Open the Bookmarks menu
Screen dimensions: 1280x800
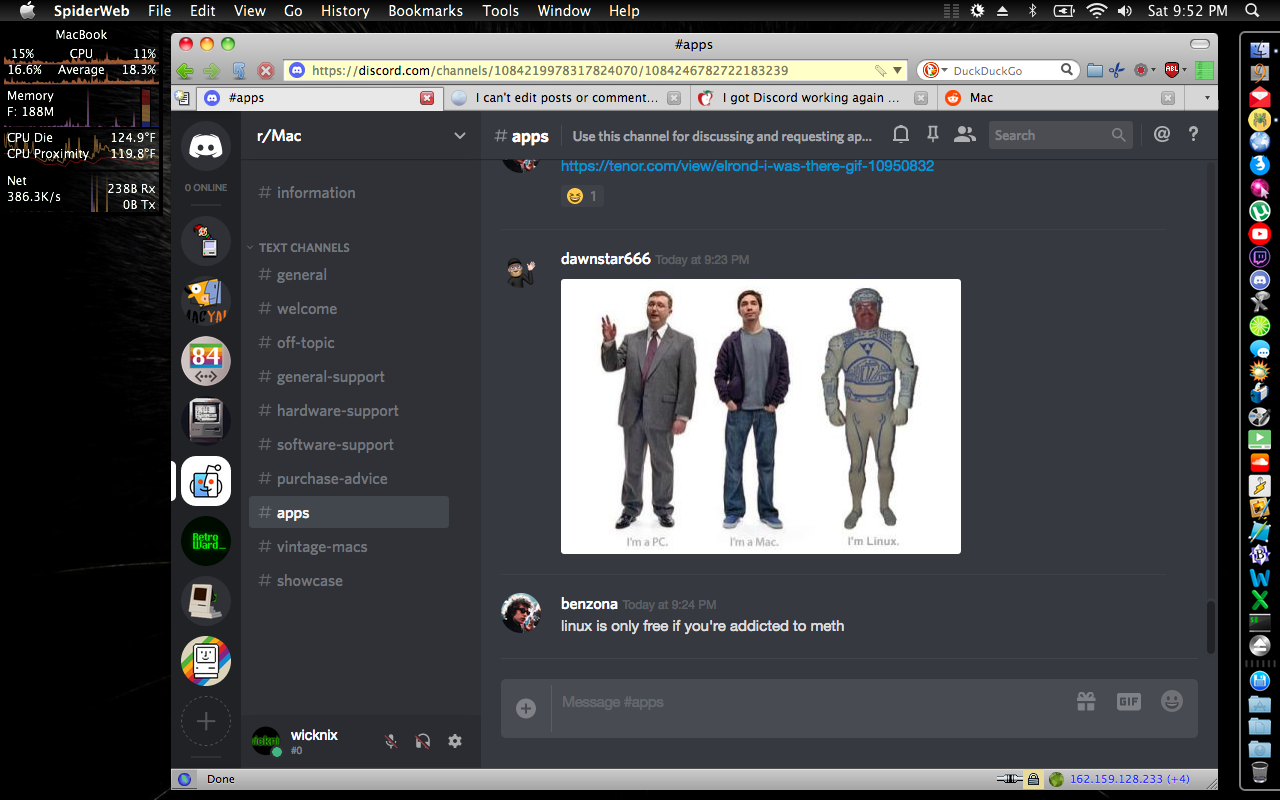(425, 11)
